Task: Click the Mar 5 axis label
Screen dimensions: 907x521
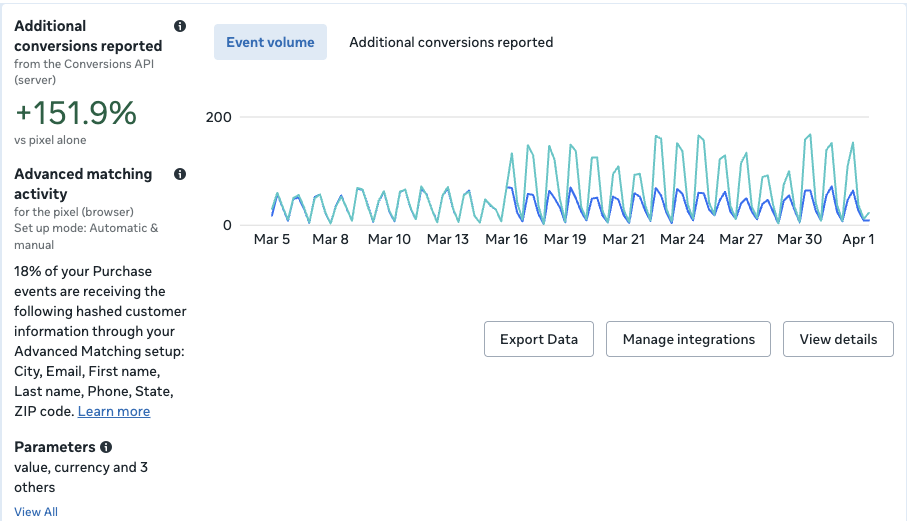Action: click(x=272, y=239)
